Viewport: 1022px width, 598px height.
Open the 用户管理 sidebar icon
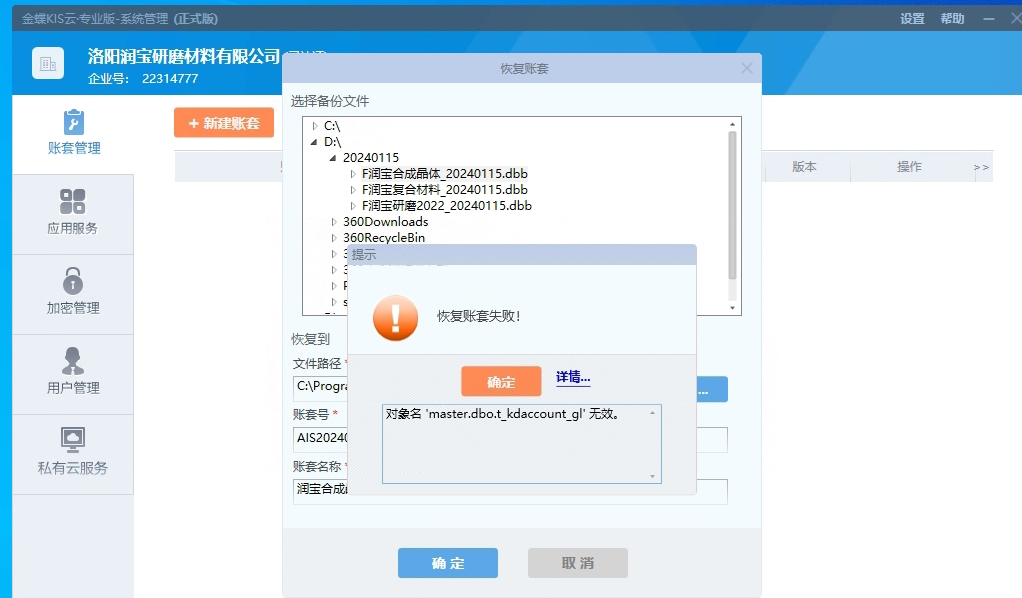point(73,361)
